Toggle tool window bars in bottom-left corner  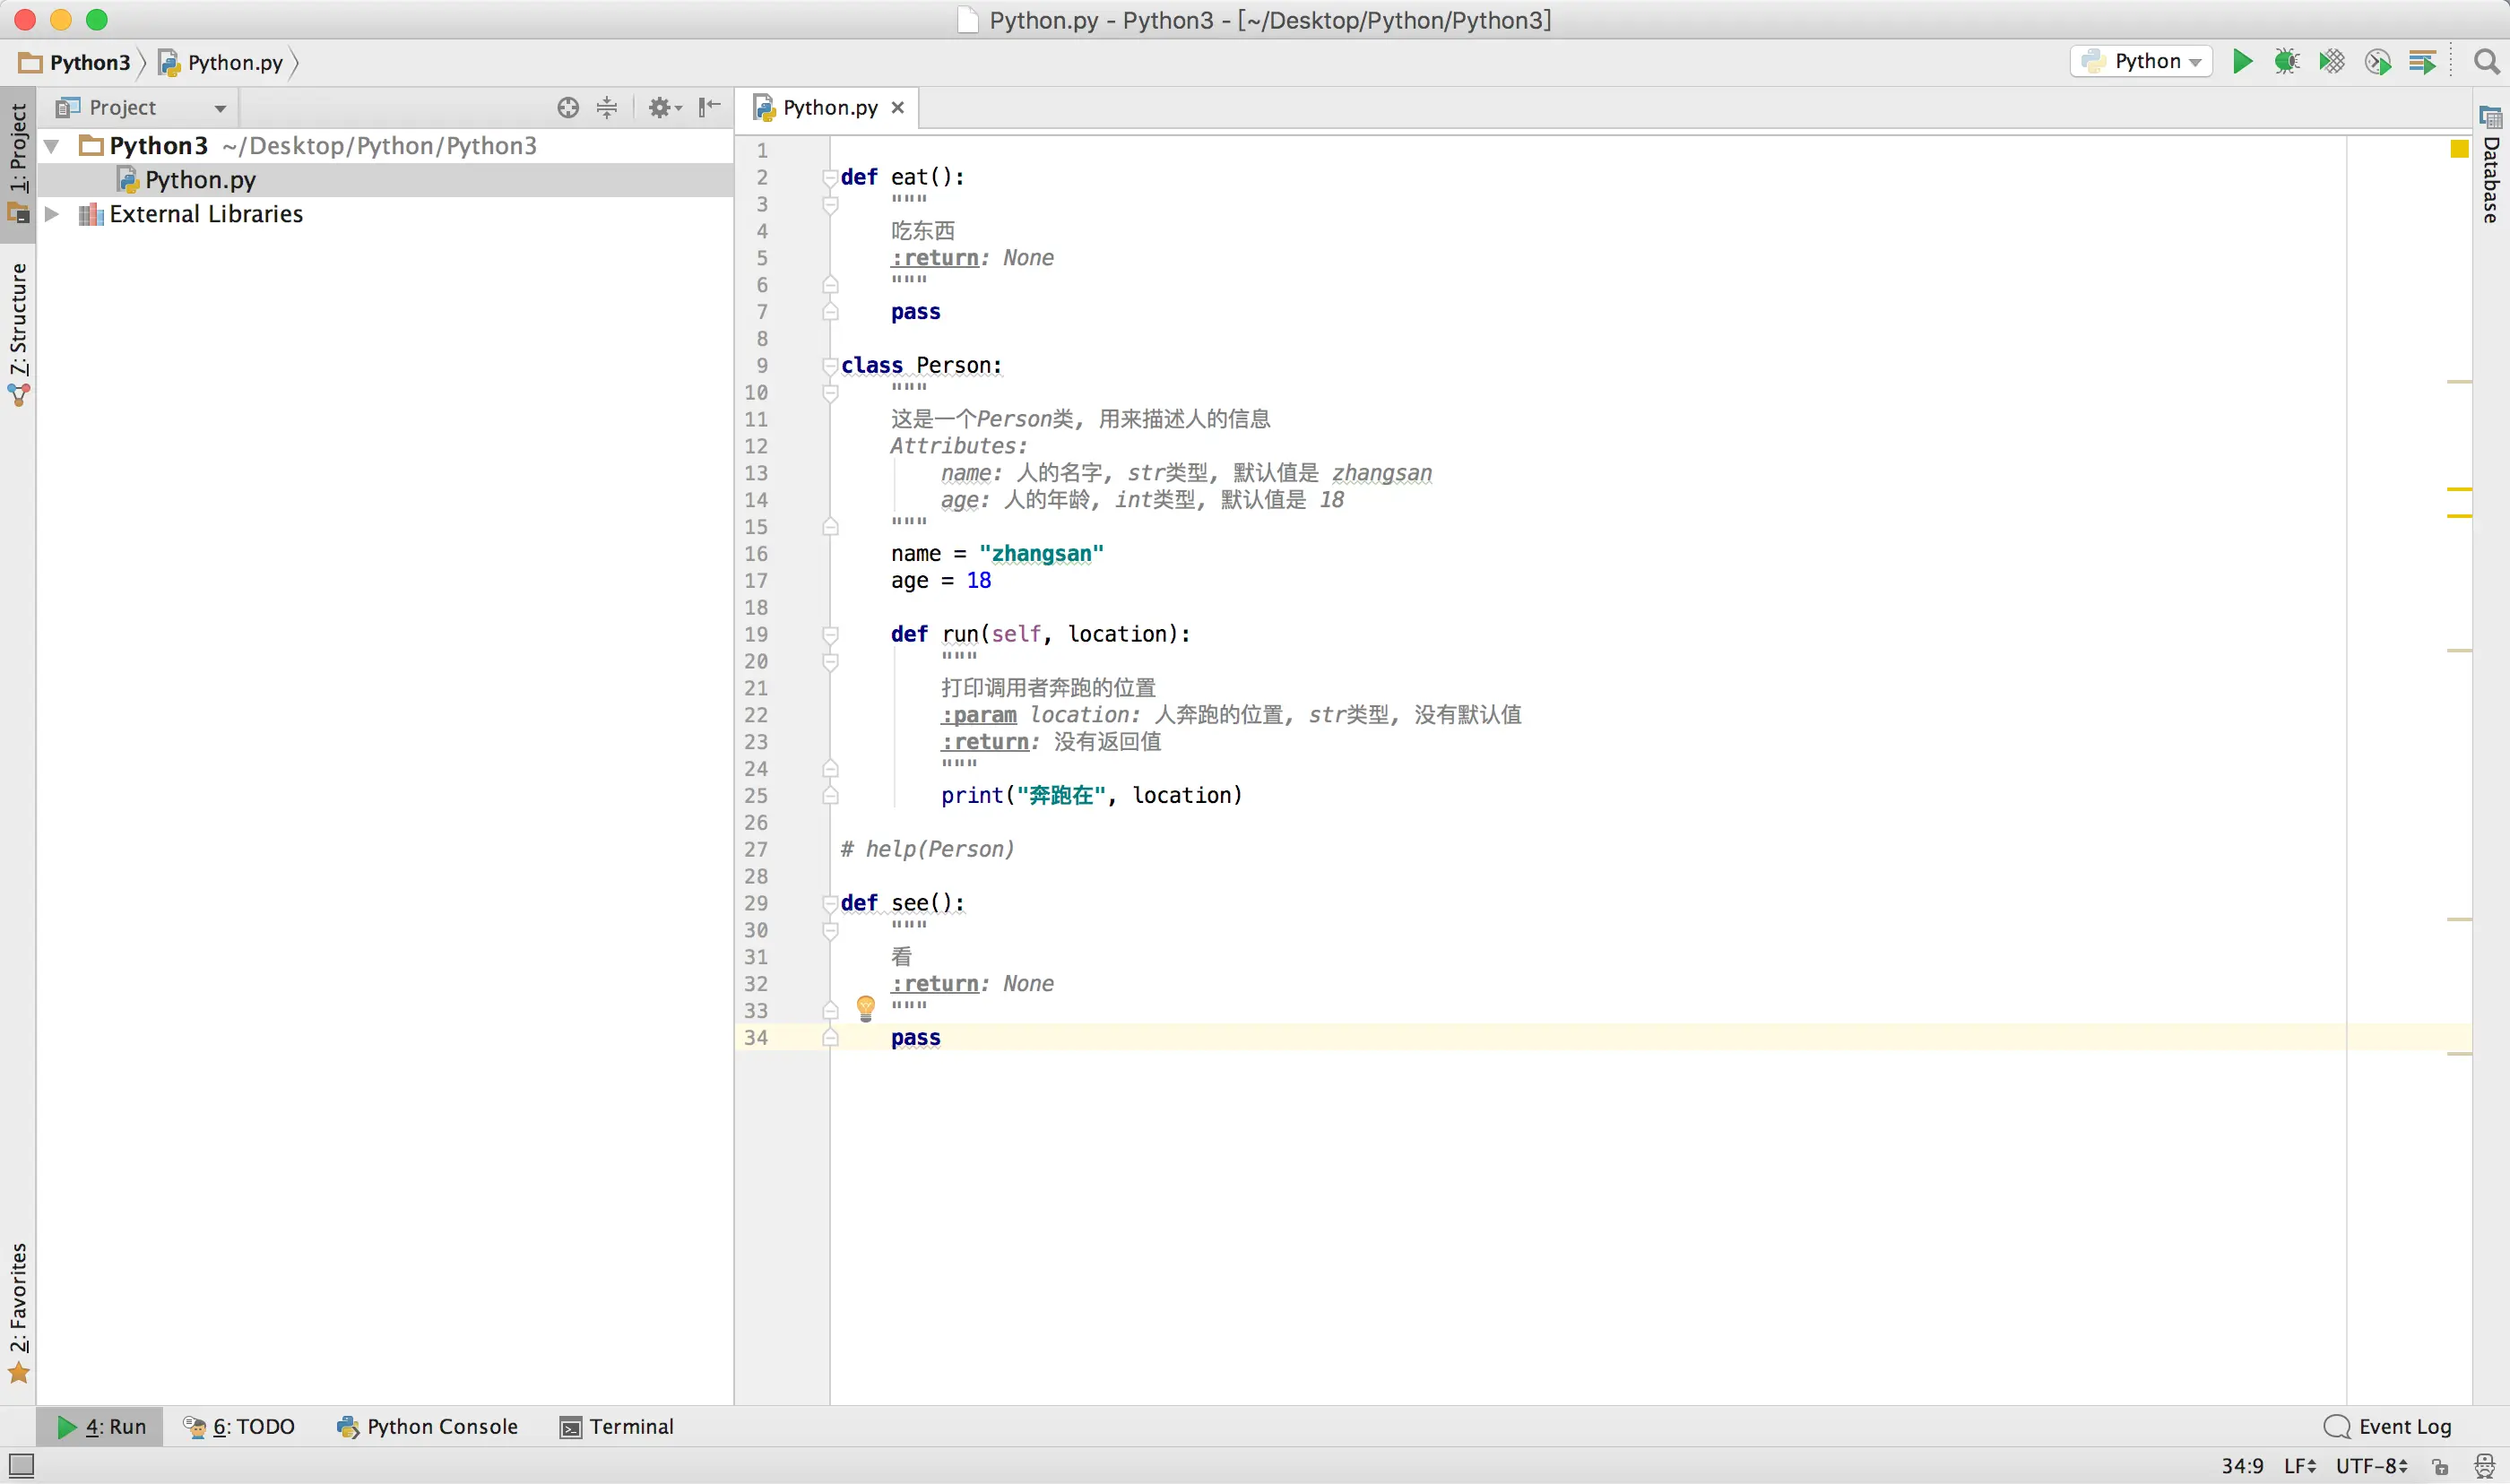21,1466
